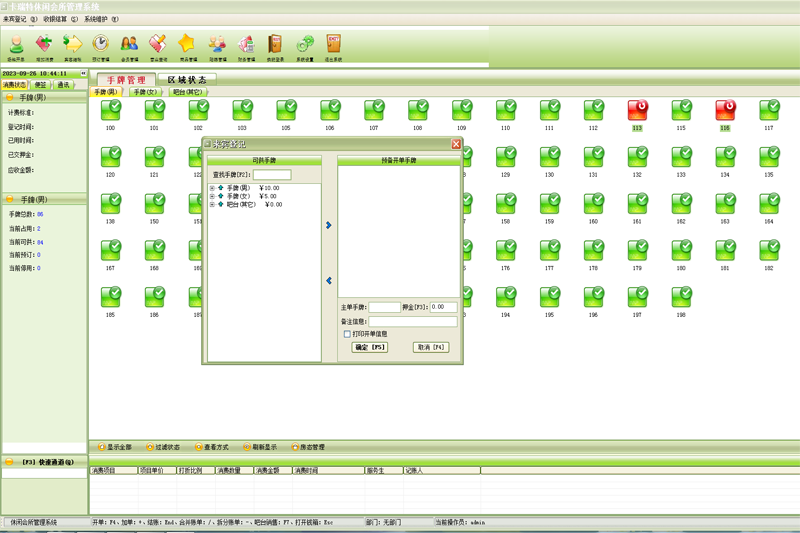The width and height of the screenshot is (800, 533).
Task: Switch to the 手牌(女) sub-tab
Action: click(x=145, y=92)
